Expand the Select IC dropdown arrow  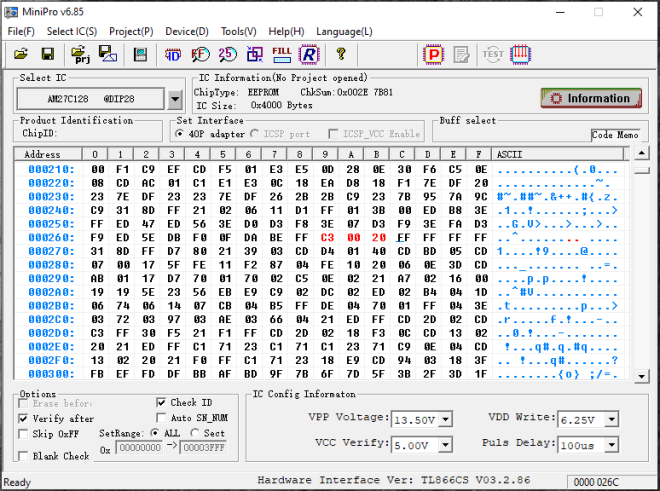coord(175,99)
